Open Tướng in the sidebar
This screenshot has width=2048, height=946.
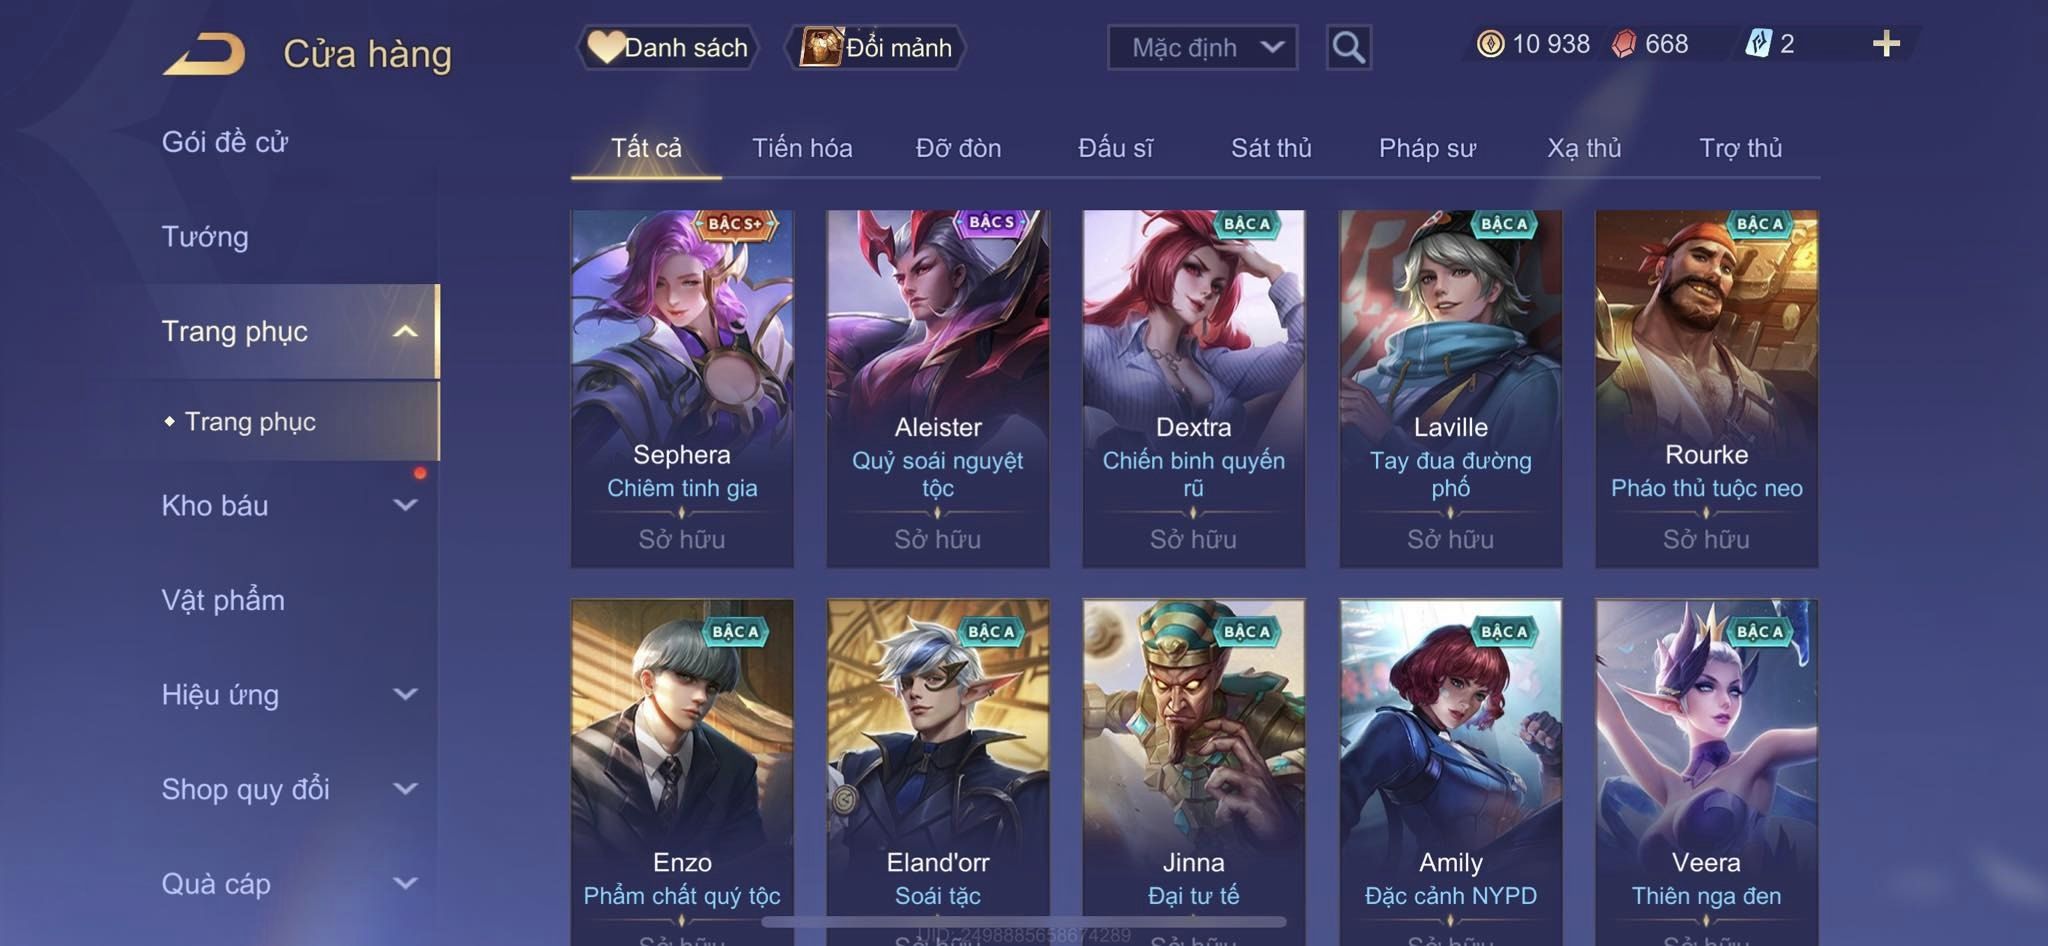click(x=205, y=237)
